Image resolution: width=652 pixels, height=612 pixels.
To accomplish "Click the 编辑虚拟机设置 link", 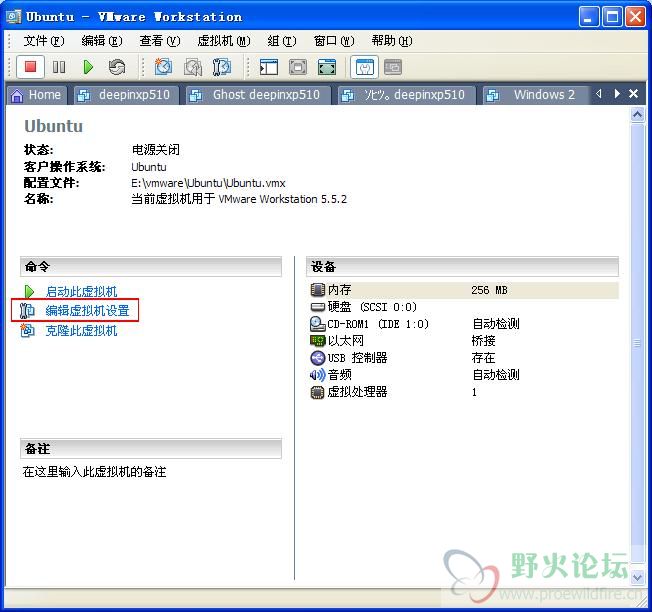I will point(87,311).
